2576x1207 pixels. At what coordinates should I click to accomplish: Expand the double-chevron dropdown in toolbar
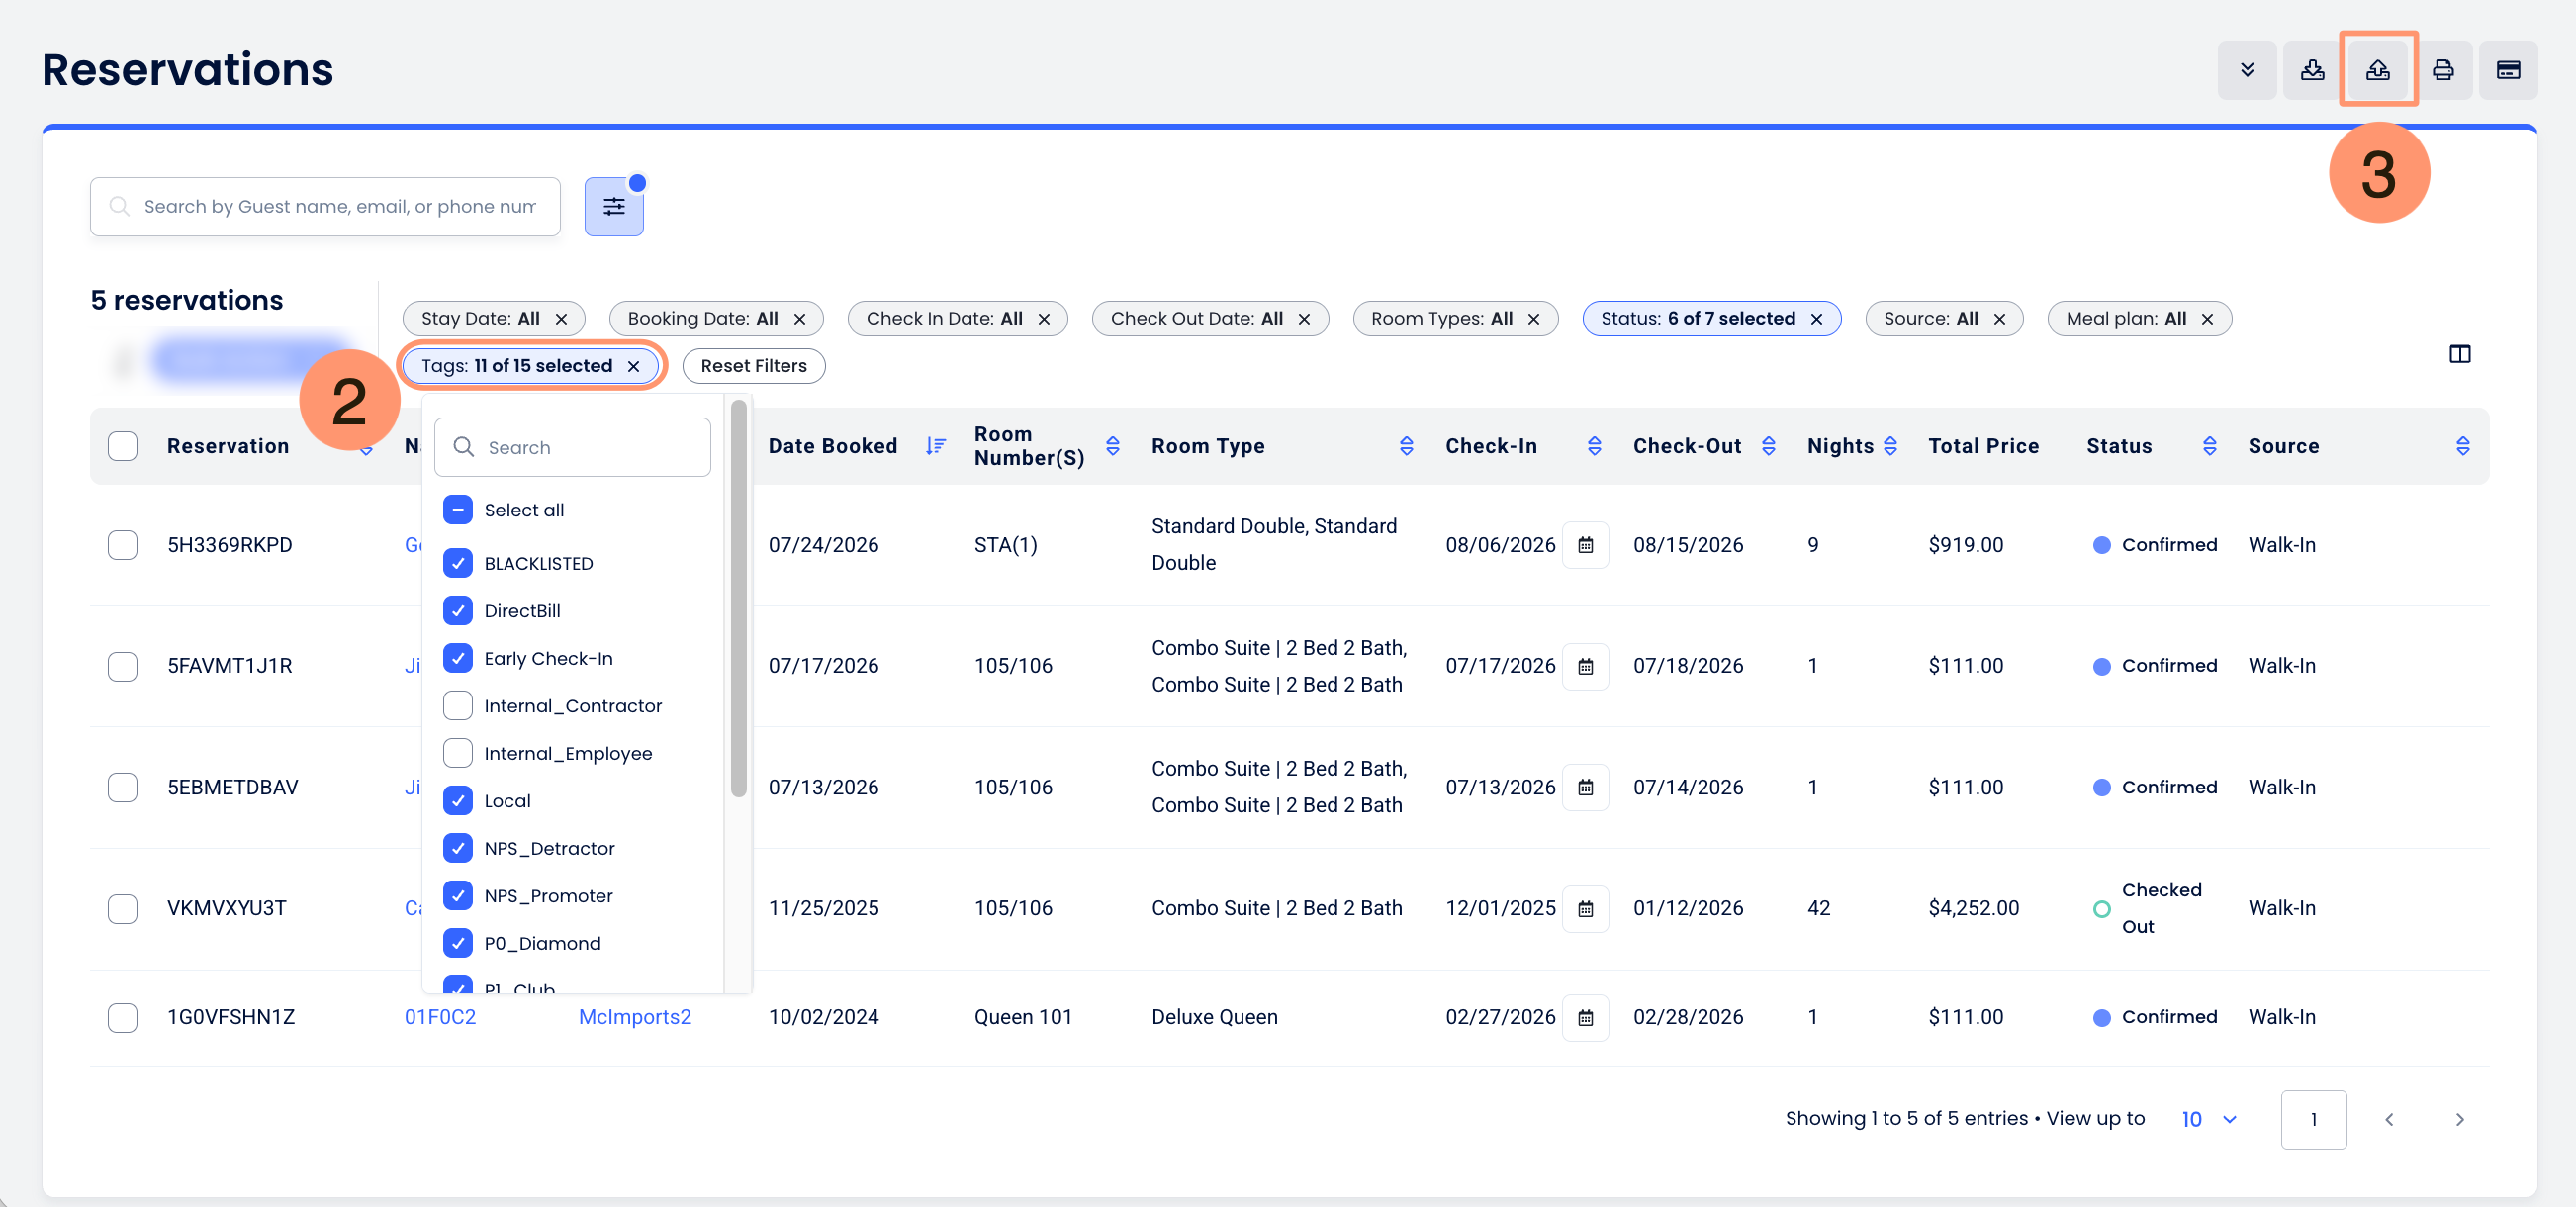coord(2246,70)
